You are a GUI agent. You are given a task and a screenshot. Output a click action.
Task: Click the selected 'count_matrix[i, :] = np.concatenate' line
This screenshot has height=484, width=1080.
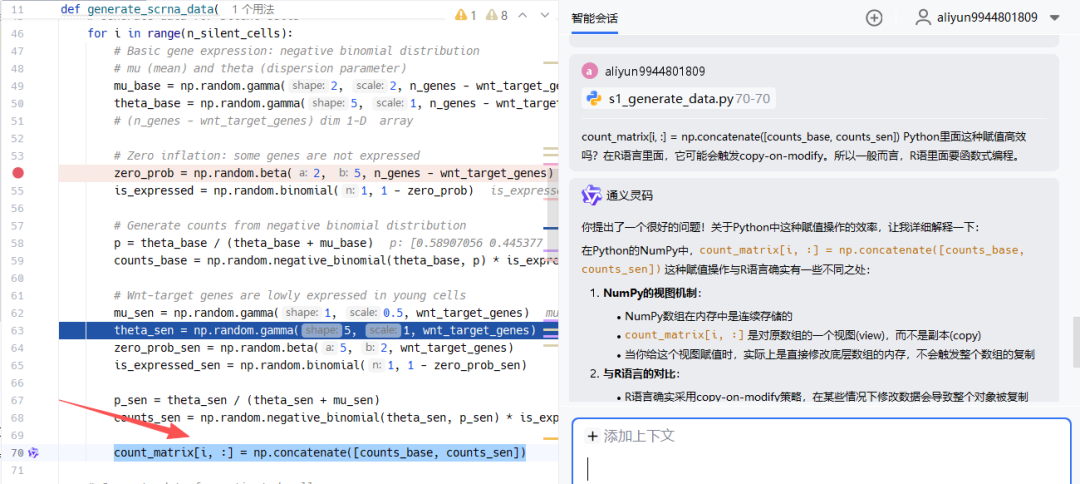(320, 452)
